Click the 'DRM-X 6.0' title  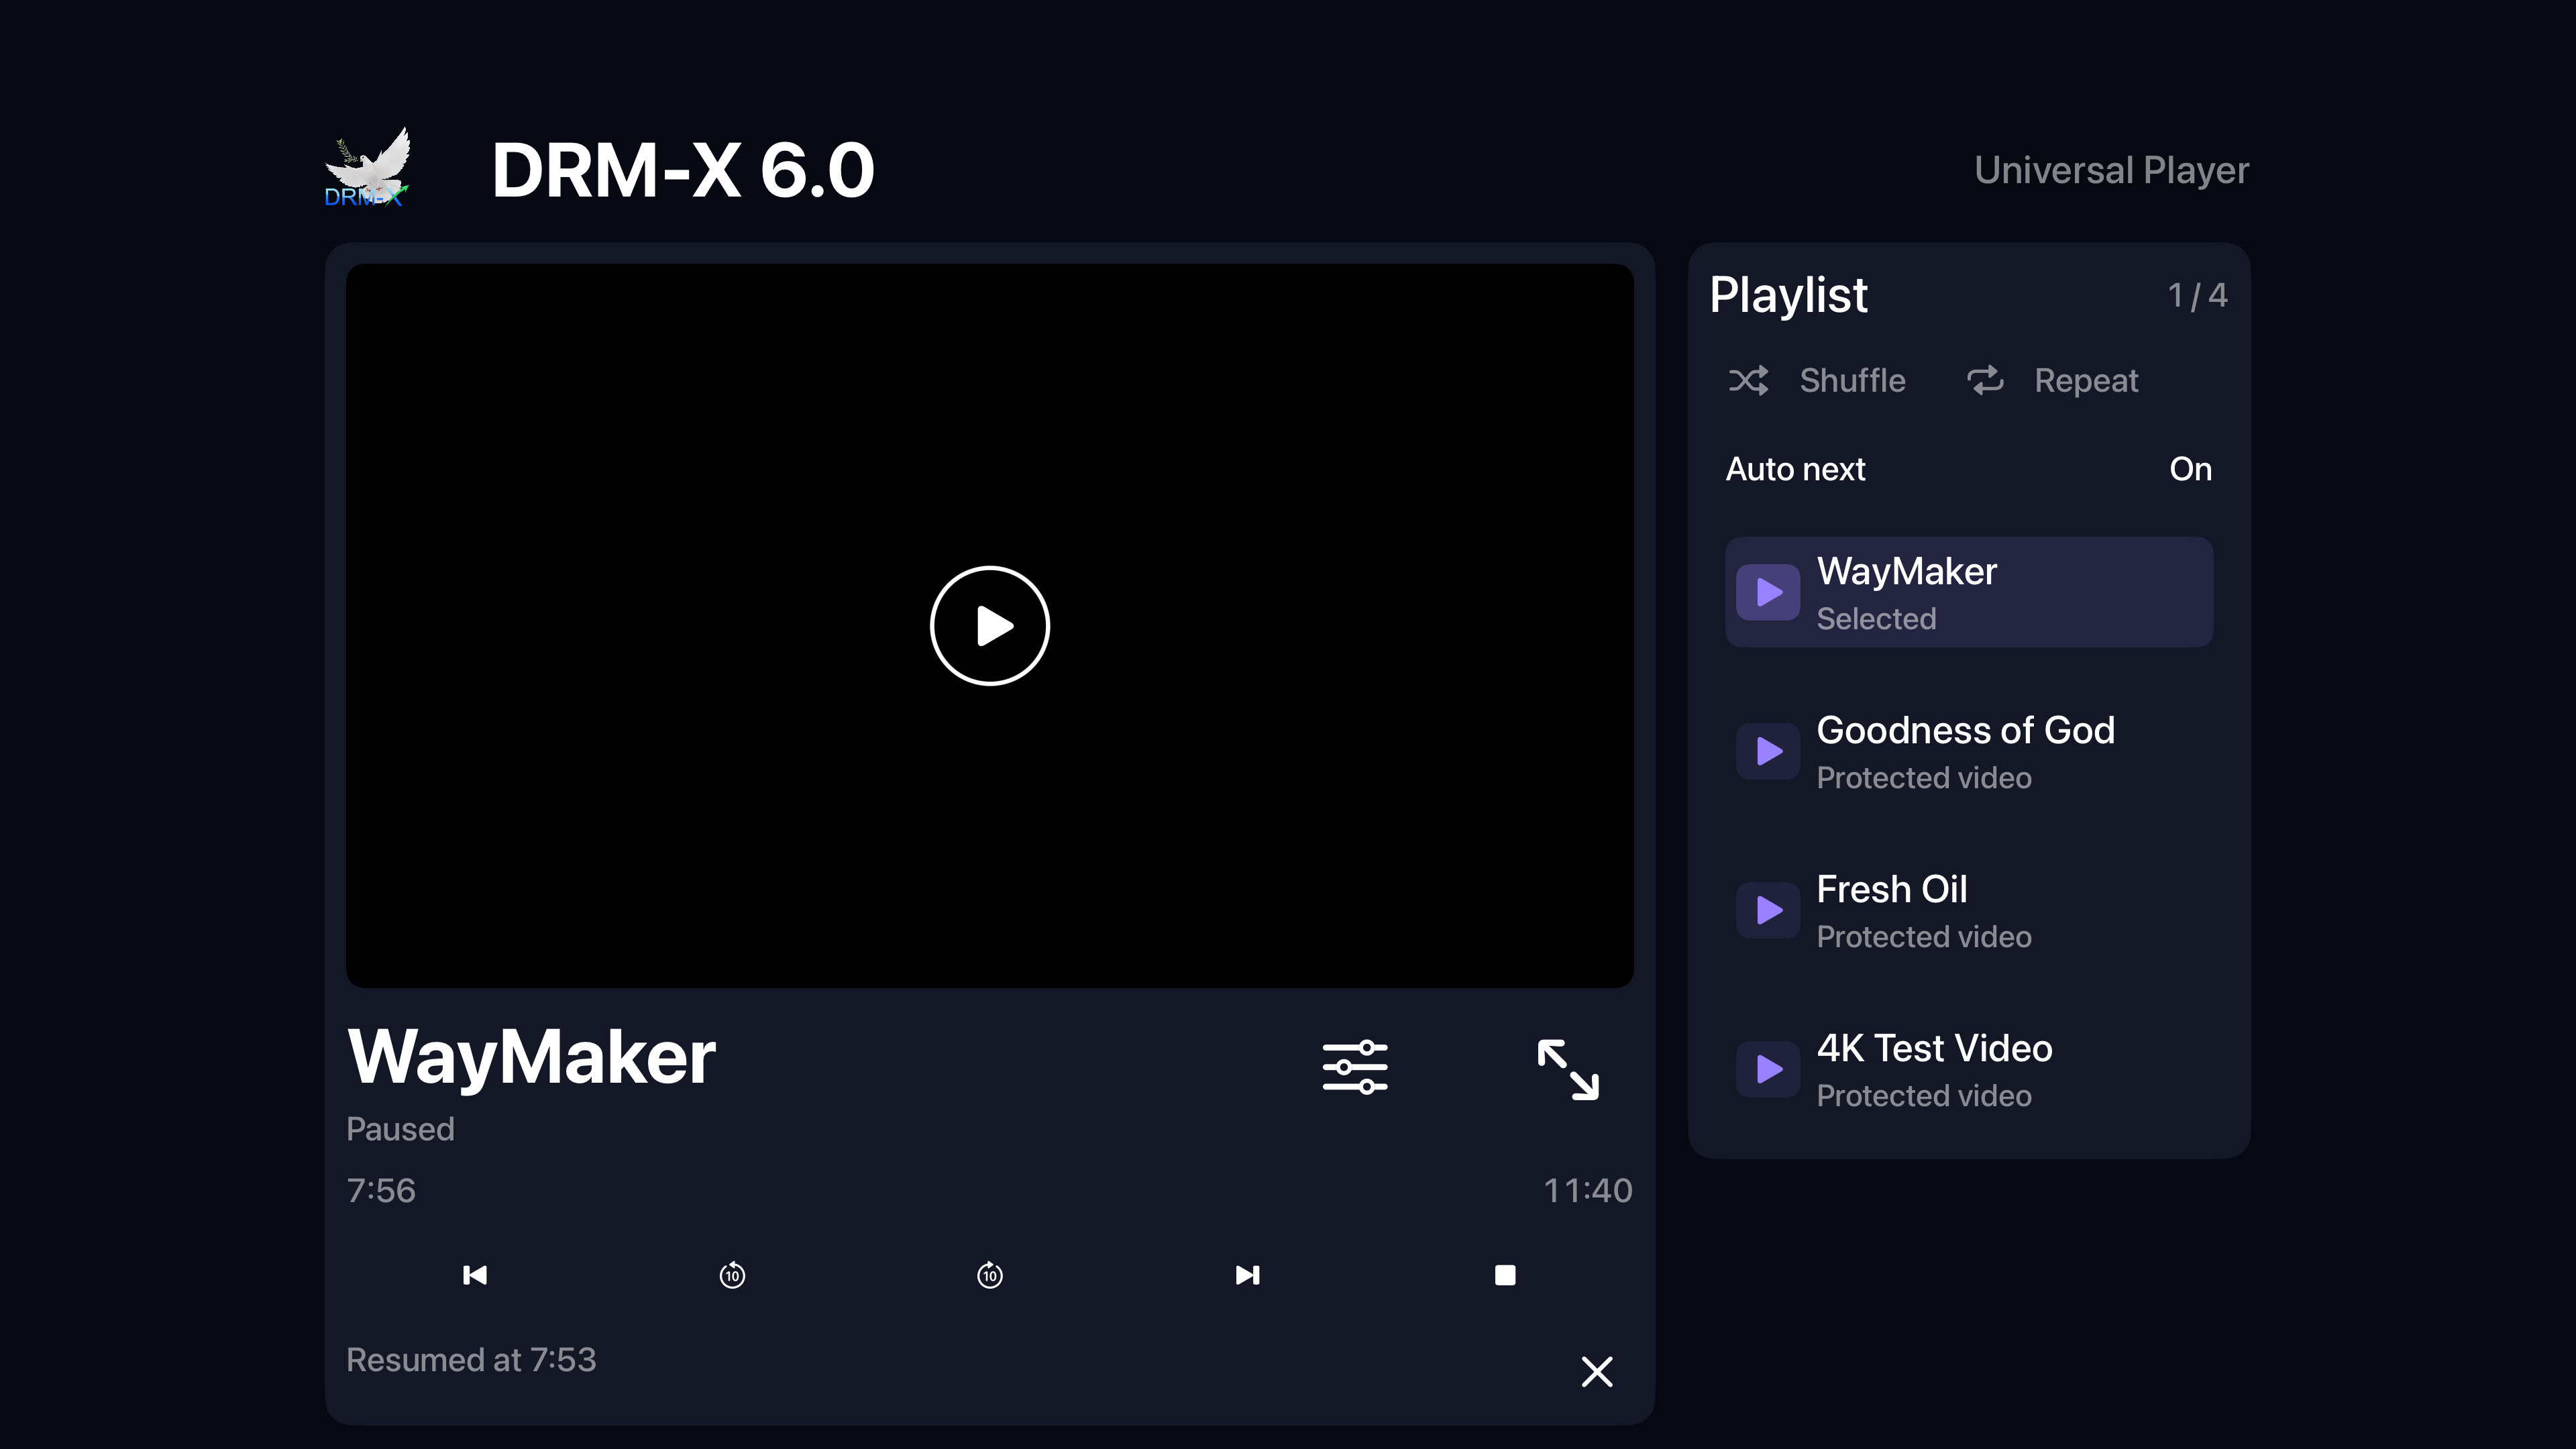point(683,170)
